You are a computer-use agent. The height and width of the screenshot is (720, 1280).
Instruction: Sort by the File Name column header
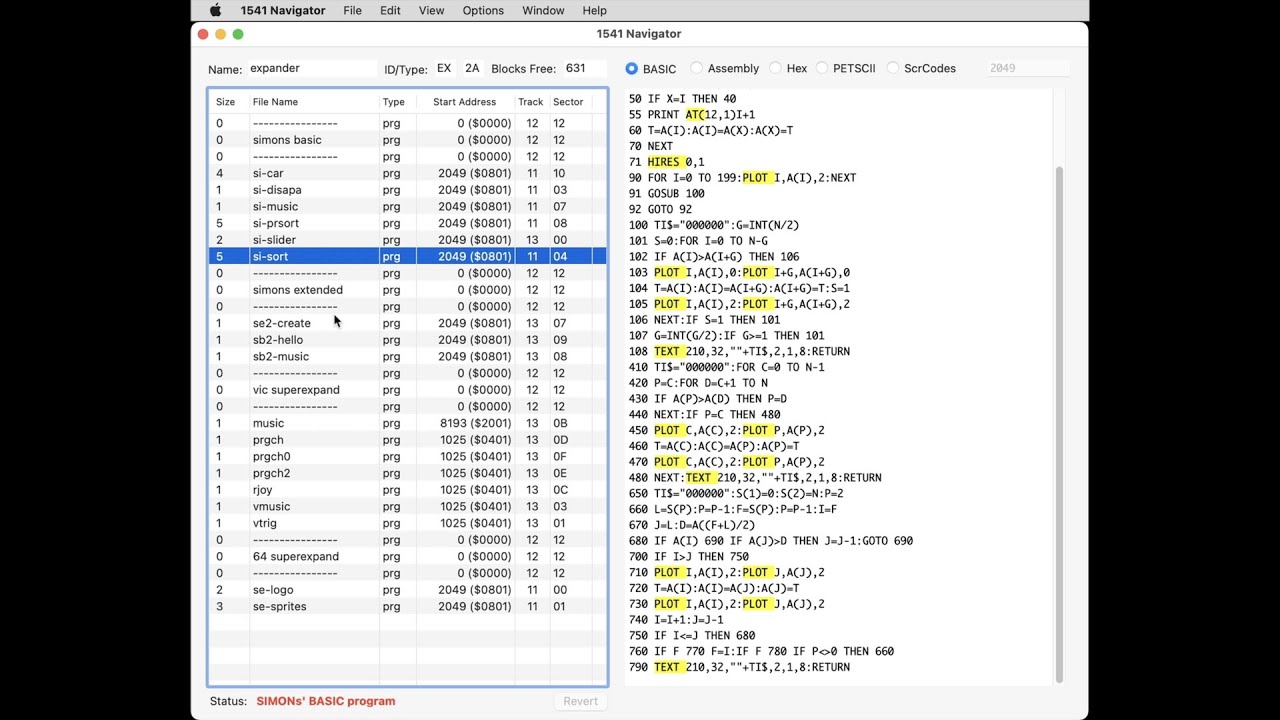click(314, 102)
